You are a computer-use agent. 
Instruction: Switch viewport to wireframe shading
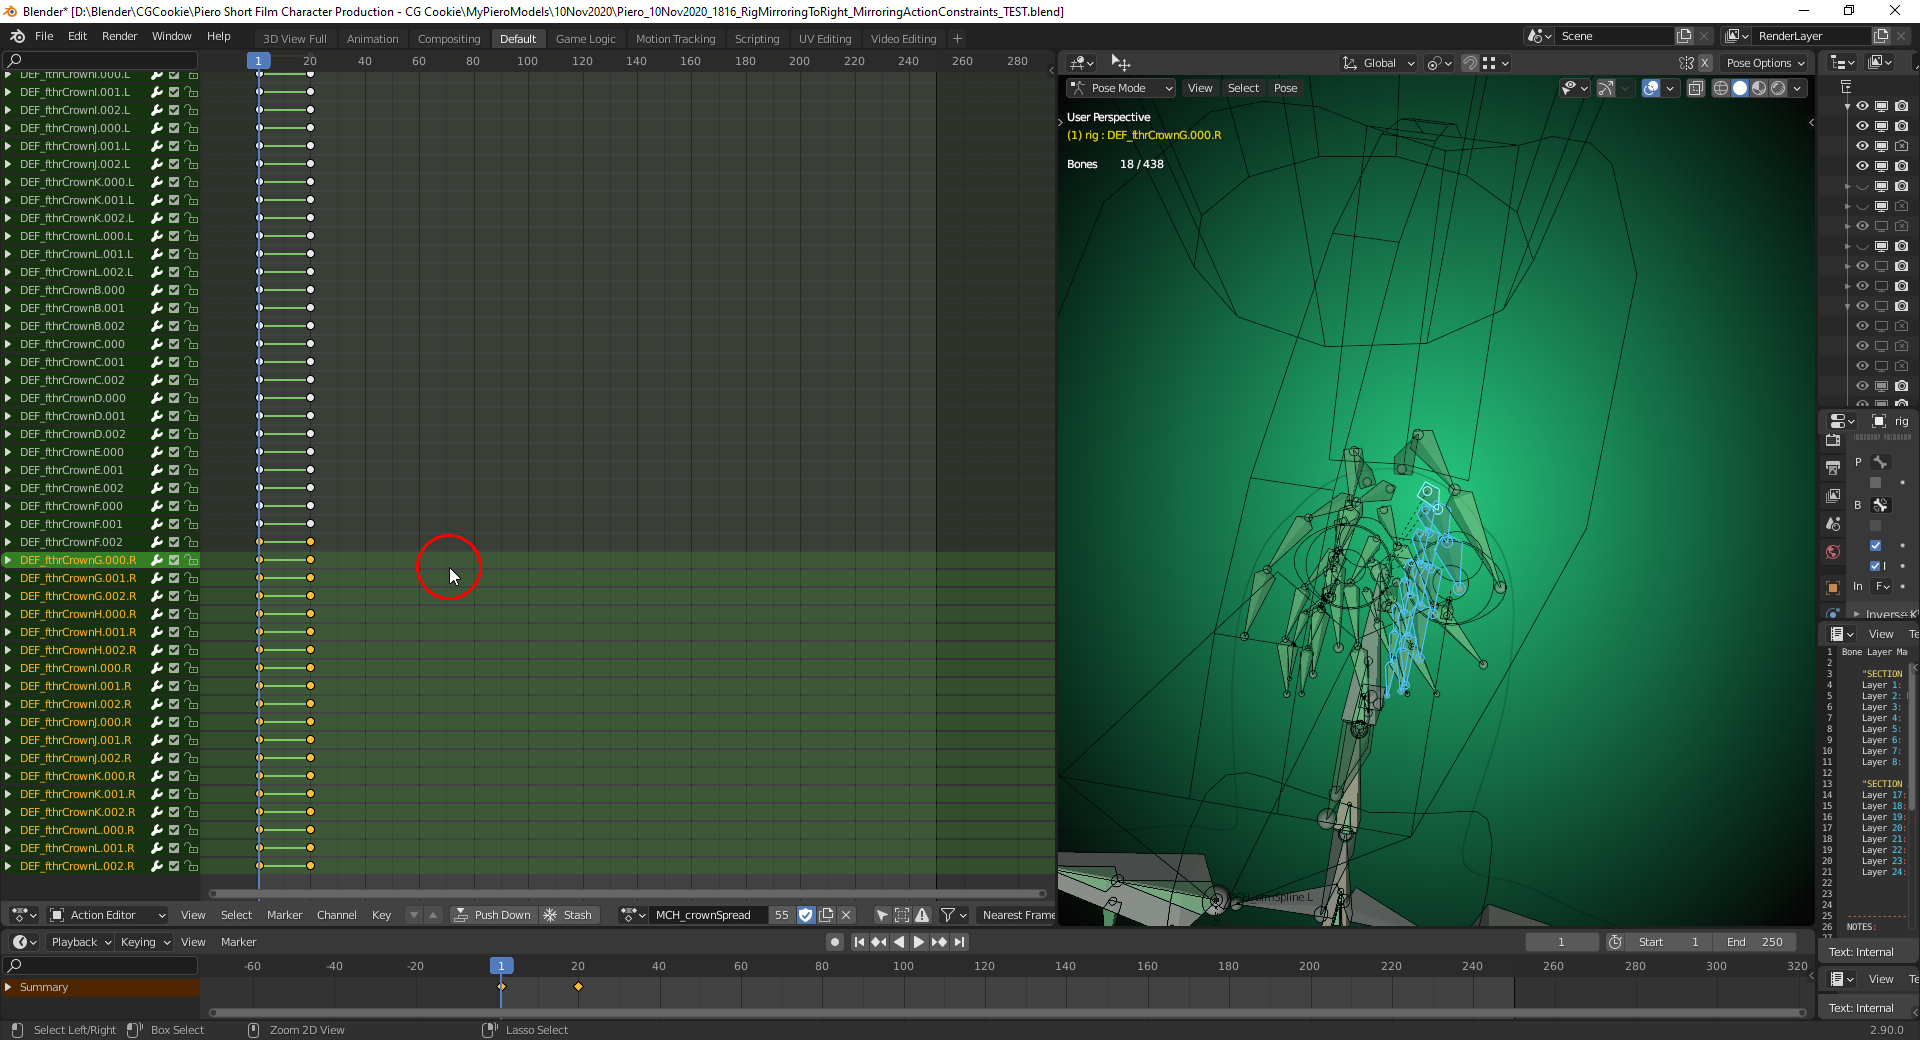[x=1721, y=88]
